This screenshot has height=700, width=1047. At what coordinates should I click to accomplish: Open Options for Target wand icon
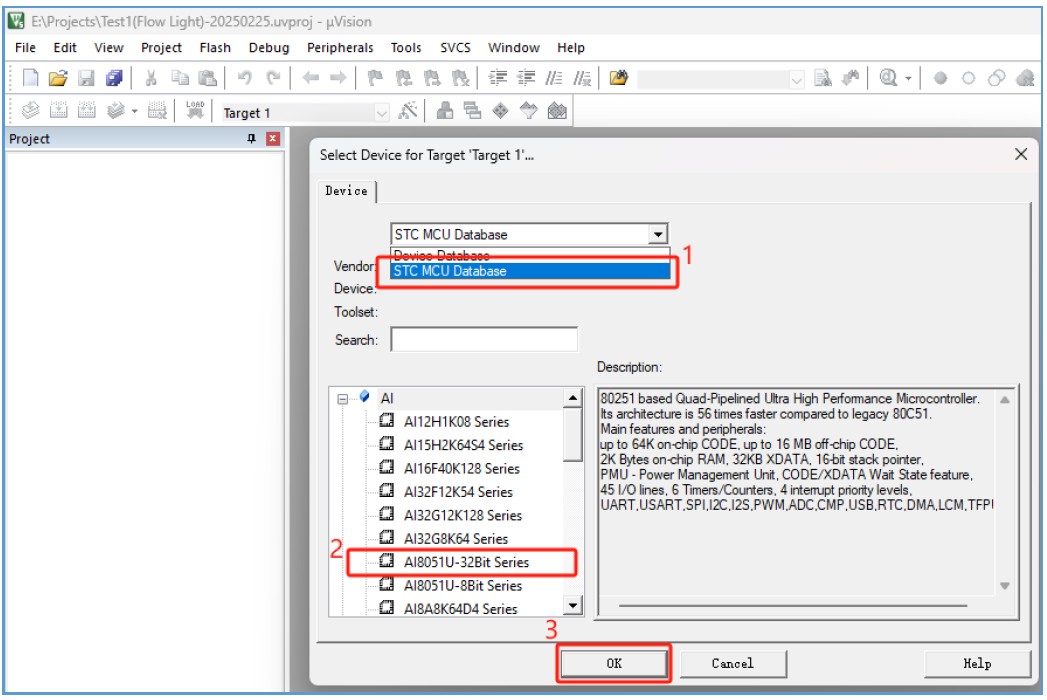(407, 111)
